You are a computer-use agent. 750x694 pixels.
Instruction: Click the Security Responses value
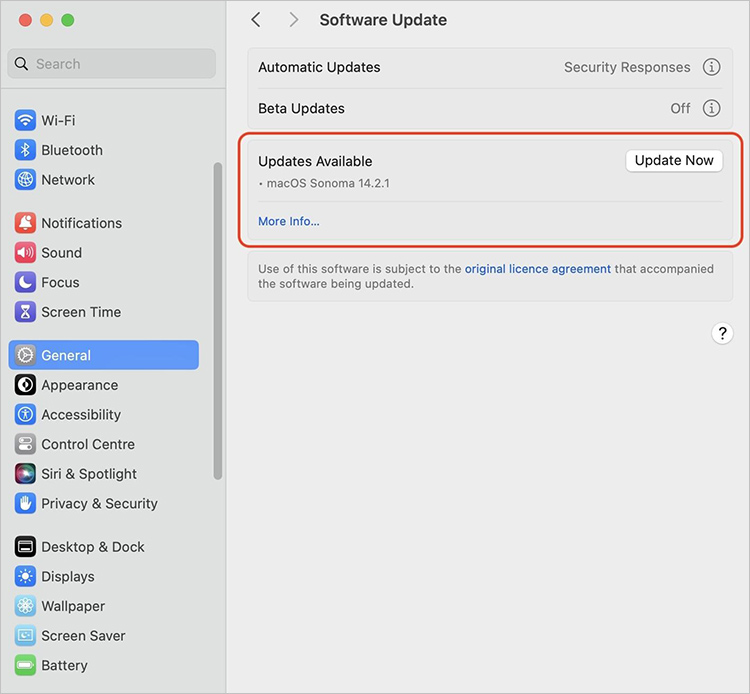pyautogui.click(x=627, y=67)
